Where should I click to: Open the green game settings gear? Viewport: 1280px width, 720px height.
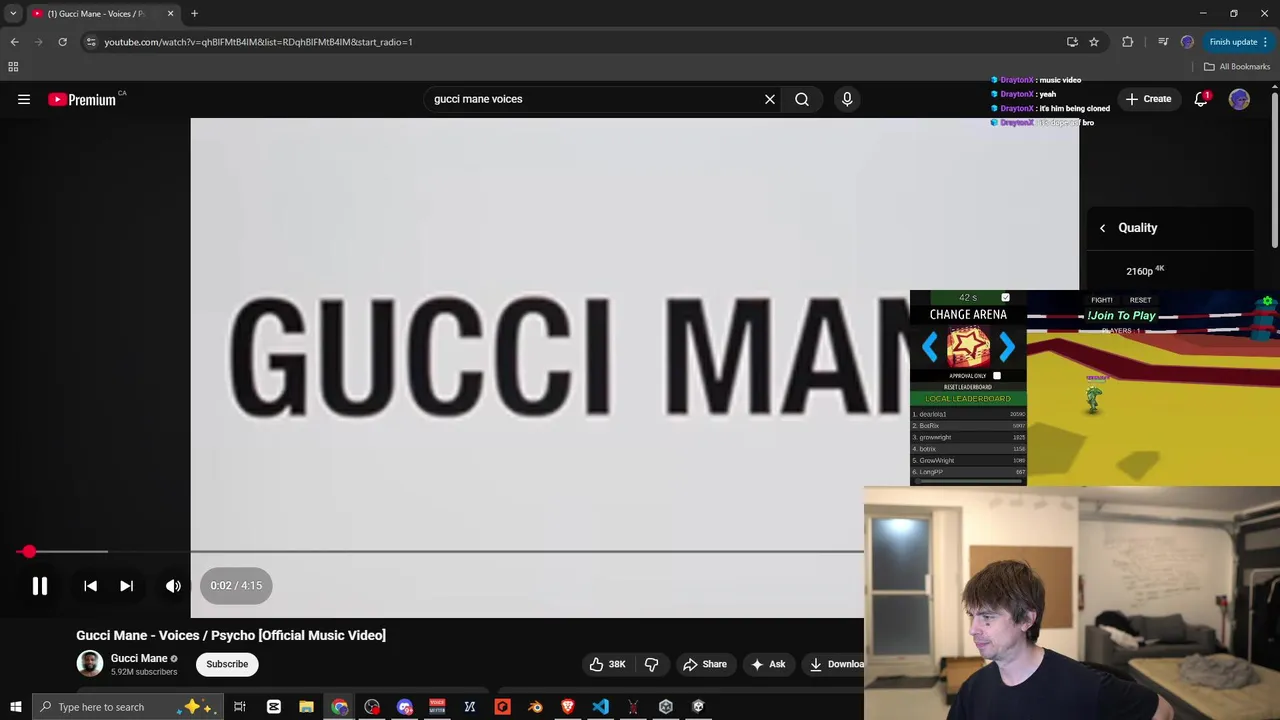[1267, 301]
